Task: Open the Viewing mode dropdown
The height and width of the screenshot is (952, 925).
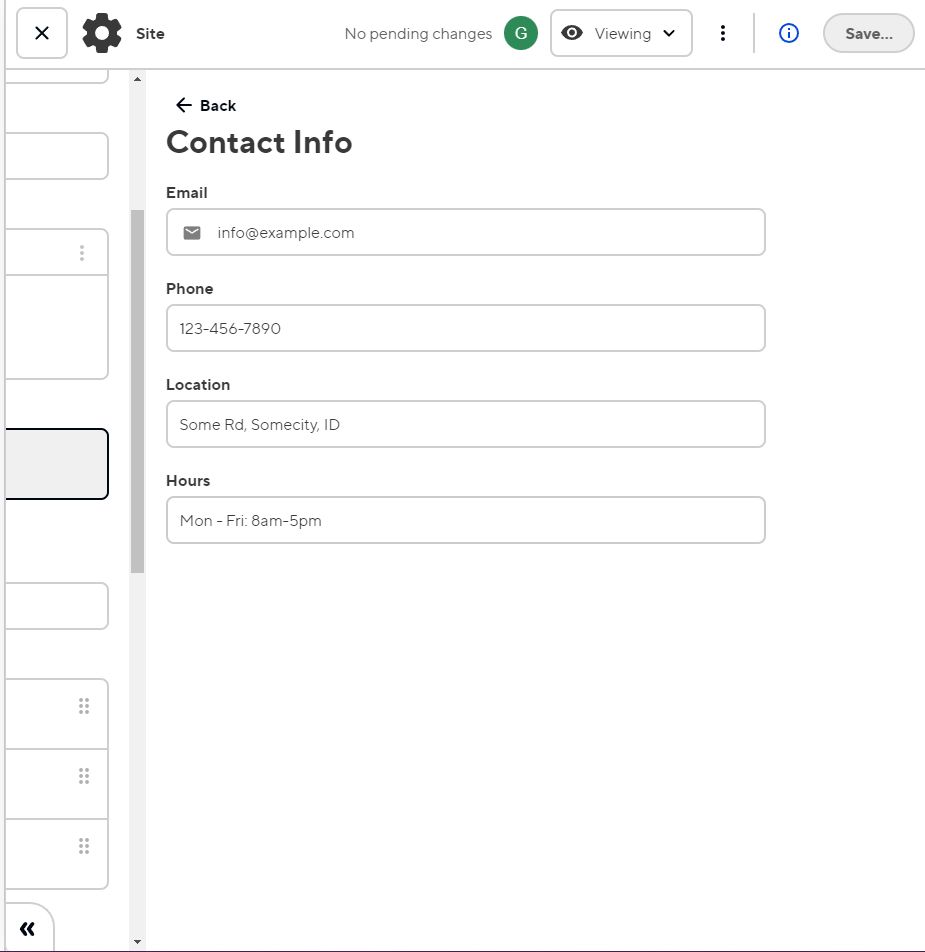Action: click(x=621, y=33)
